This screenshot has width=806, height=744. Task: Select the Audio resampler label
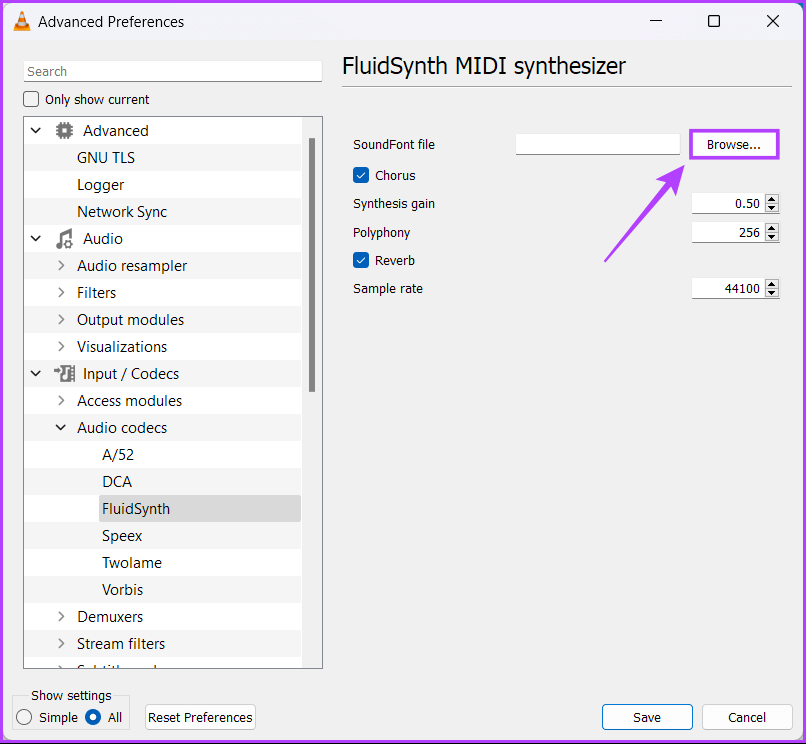(132, 266)
